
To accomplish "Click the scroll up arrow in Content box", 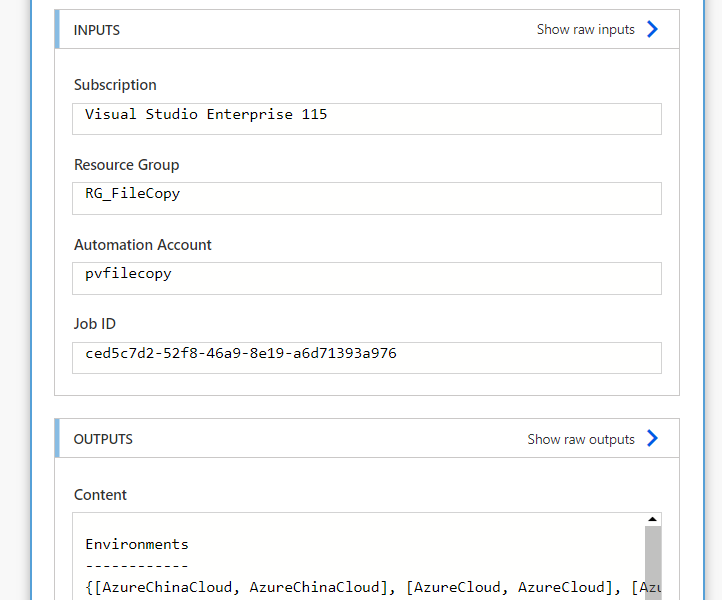I will coord(652,519).
